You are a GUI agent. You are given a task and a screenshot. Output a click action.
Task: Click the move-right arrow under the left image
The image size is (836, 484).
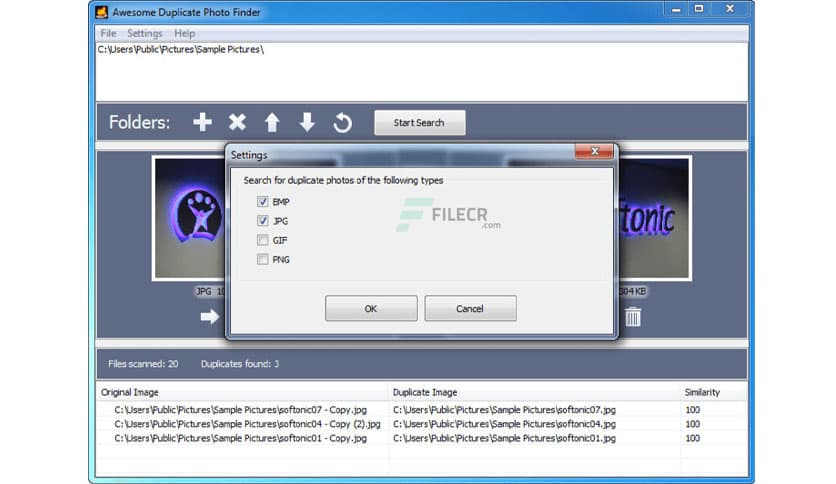click(210, 317)
